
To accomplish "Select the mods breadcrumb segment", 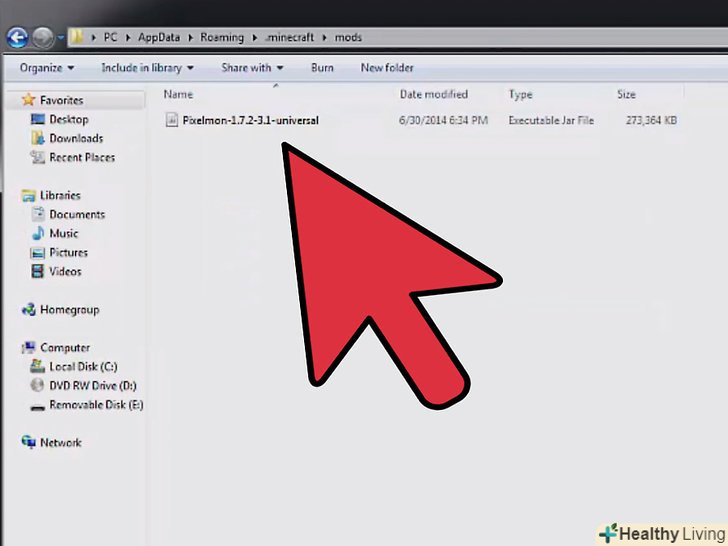I will tap(348, 37).
